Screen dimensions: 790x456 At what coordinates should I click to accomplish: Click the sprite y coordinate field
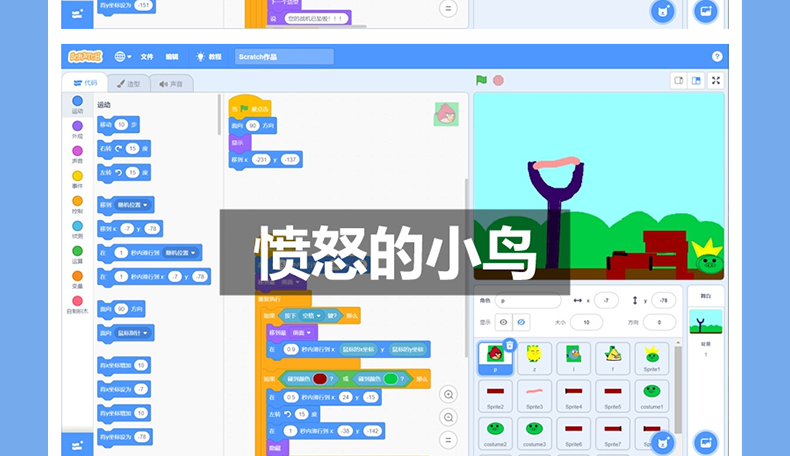[664, 300]
